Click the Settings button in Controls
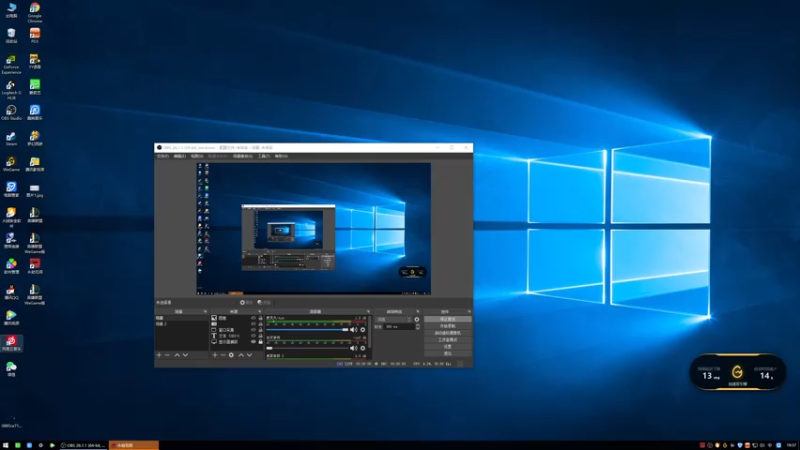Screen dimensions: 800x450 (447, 346)
